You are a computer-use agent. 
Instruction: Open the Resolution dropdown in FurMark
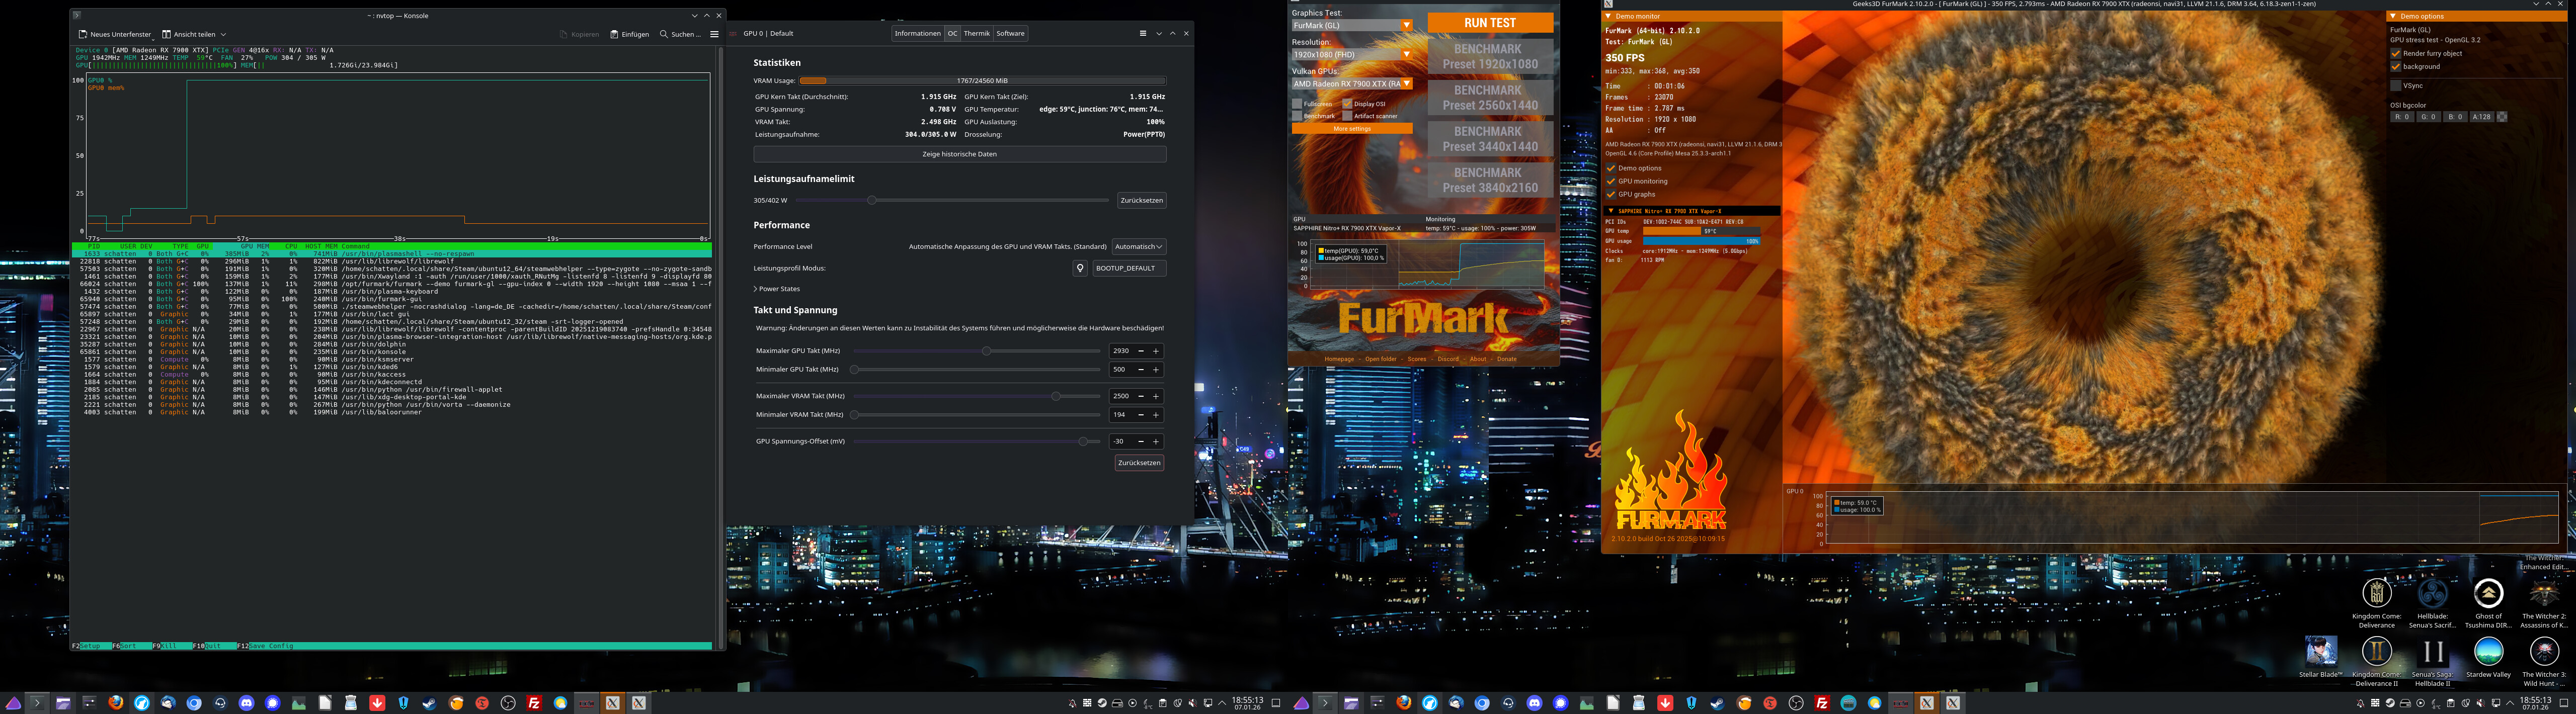click(x=1352, y=54)
